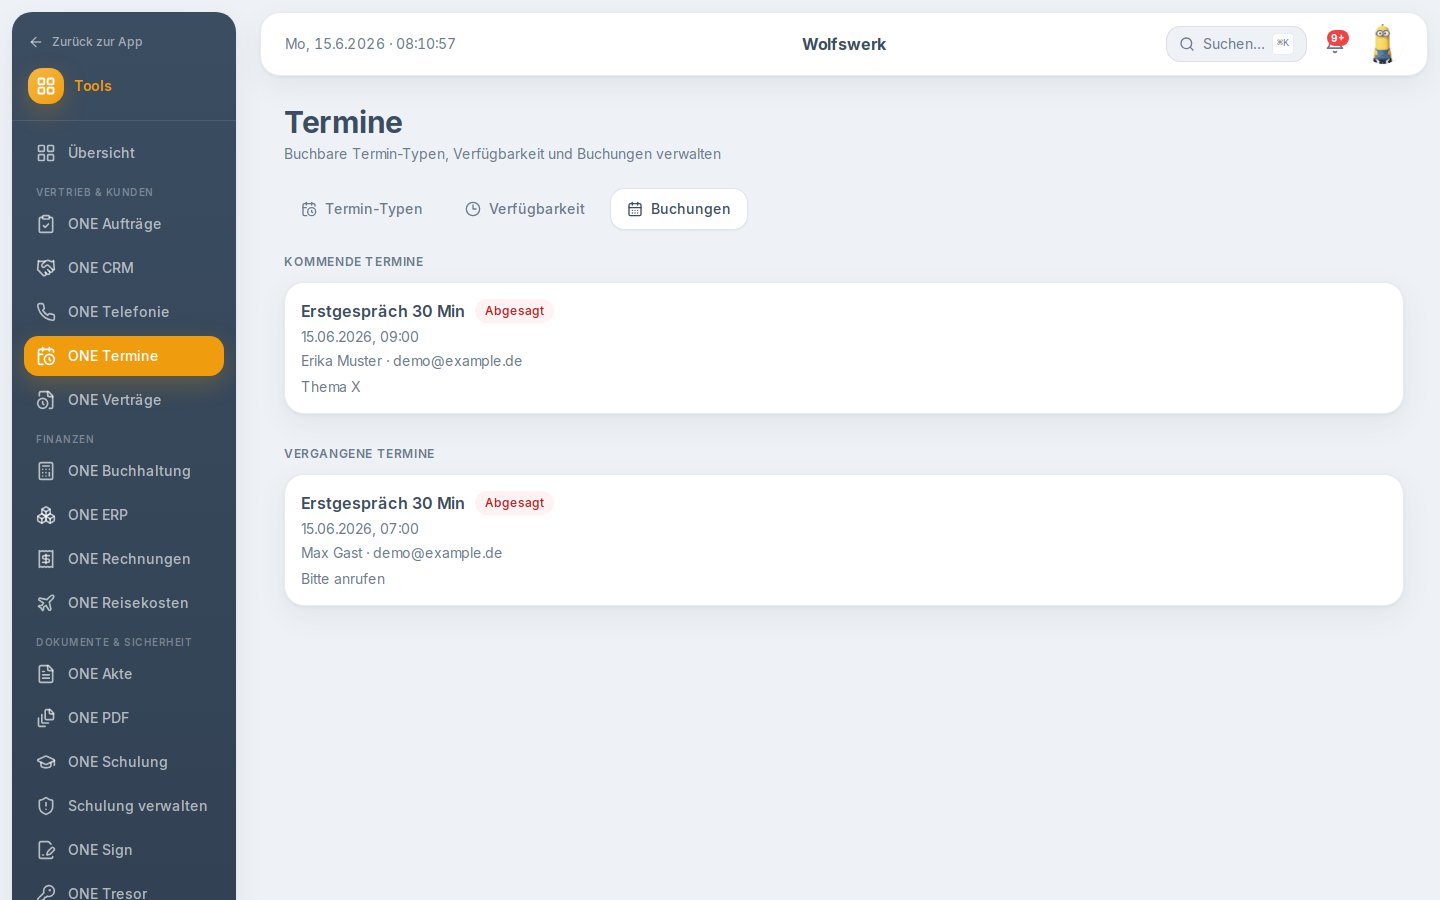This screenshot has width=1440, height=900.
Task: Click the ONE Reisekosten airplane icon
Action: click(x=46, y=603)
